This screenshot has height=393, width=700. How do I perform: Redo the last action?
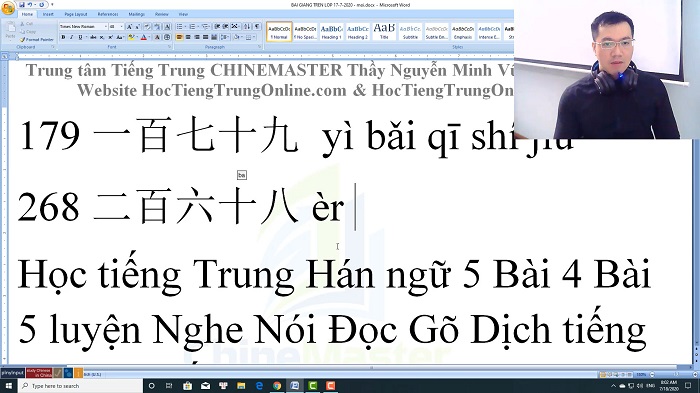[42, 5]
